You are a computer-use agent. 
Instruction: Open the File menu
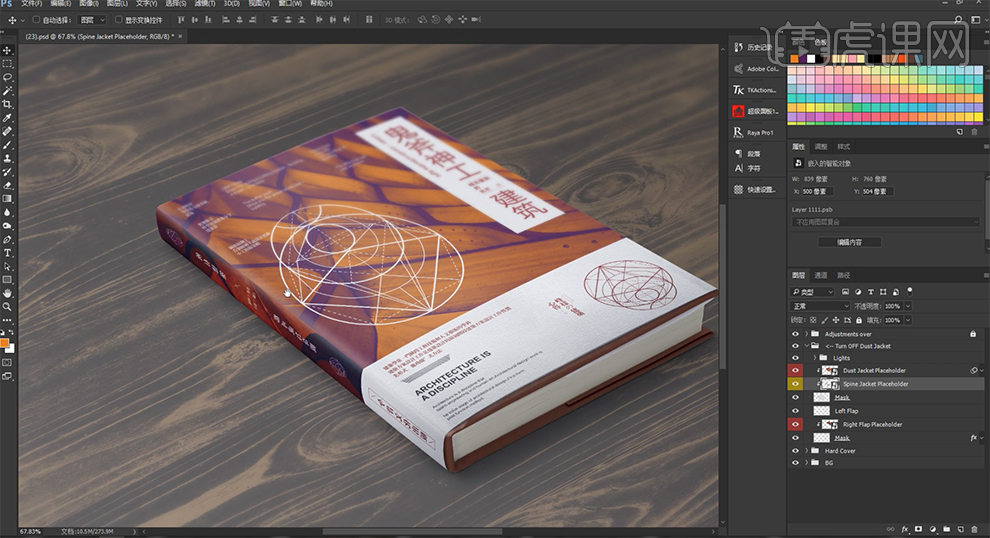click(32, 3)
